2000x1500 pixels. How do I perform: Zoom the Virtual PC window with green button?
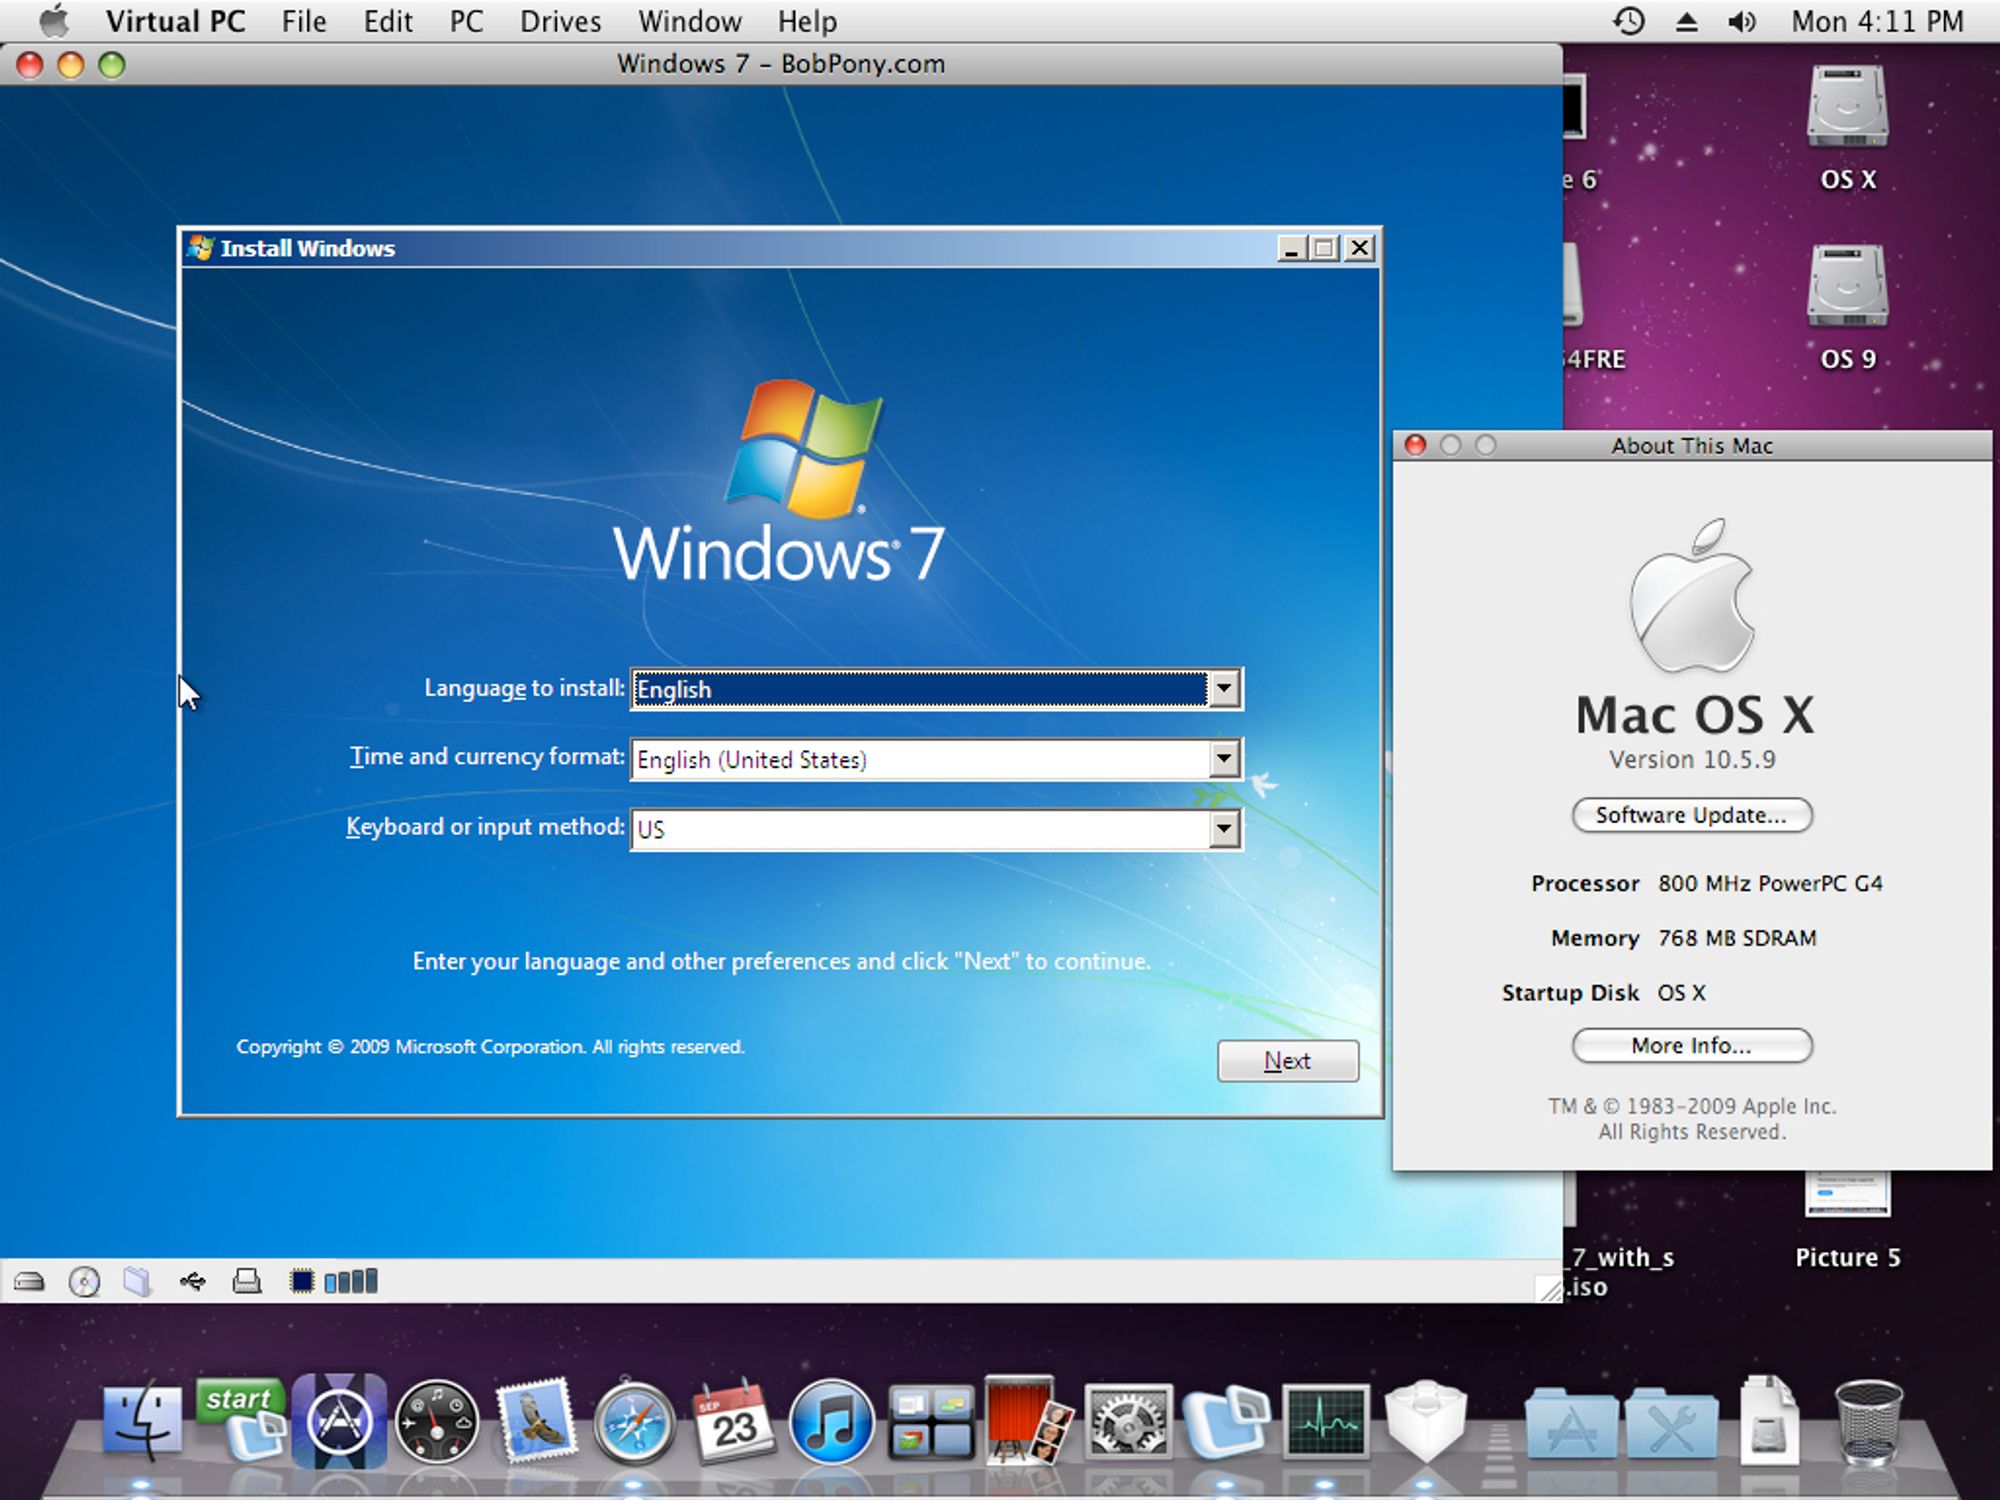(x=112, y=65)
